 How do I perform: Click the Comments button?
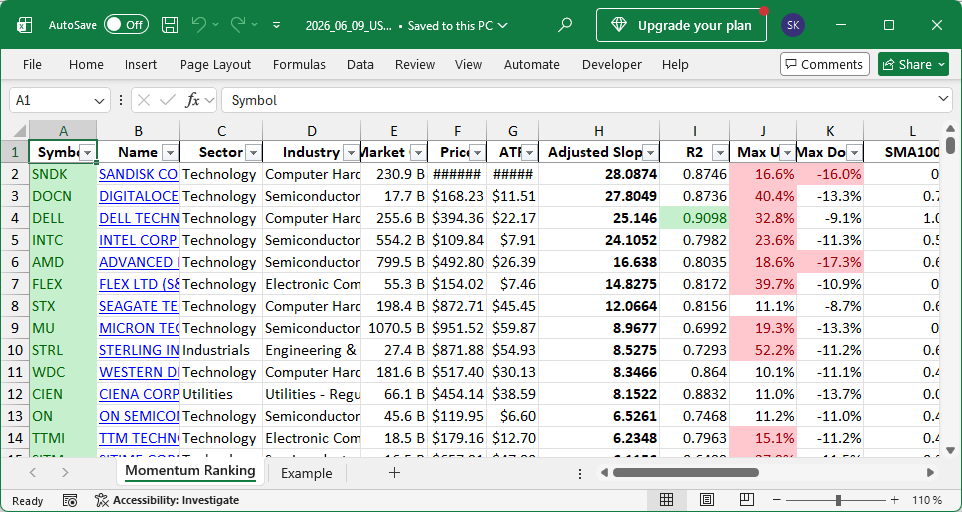point(825,64)
